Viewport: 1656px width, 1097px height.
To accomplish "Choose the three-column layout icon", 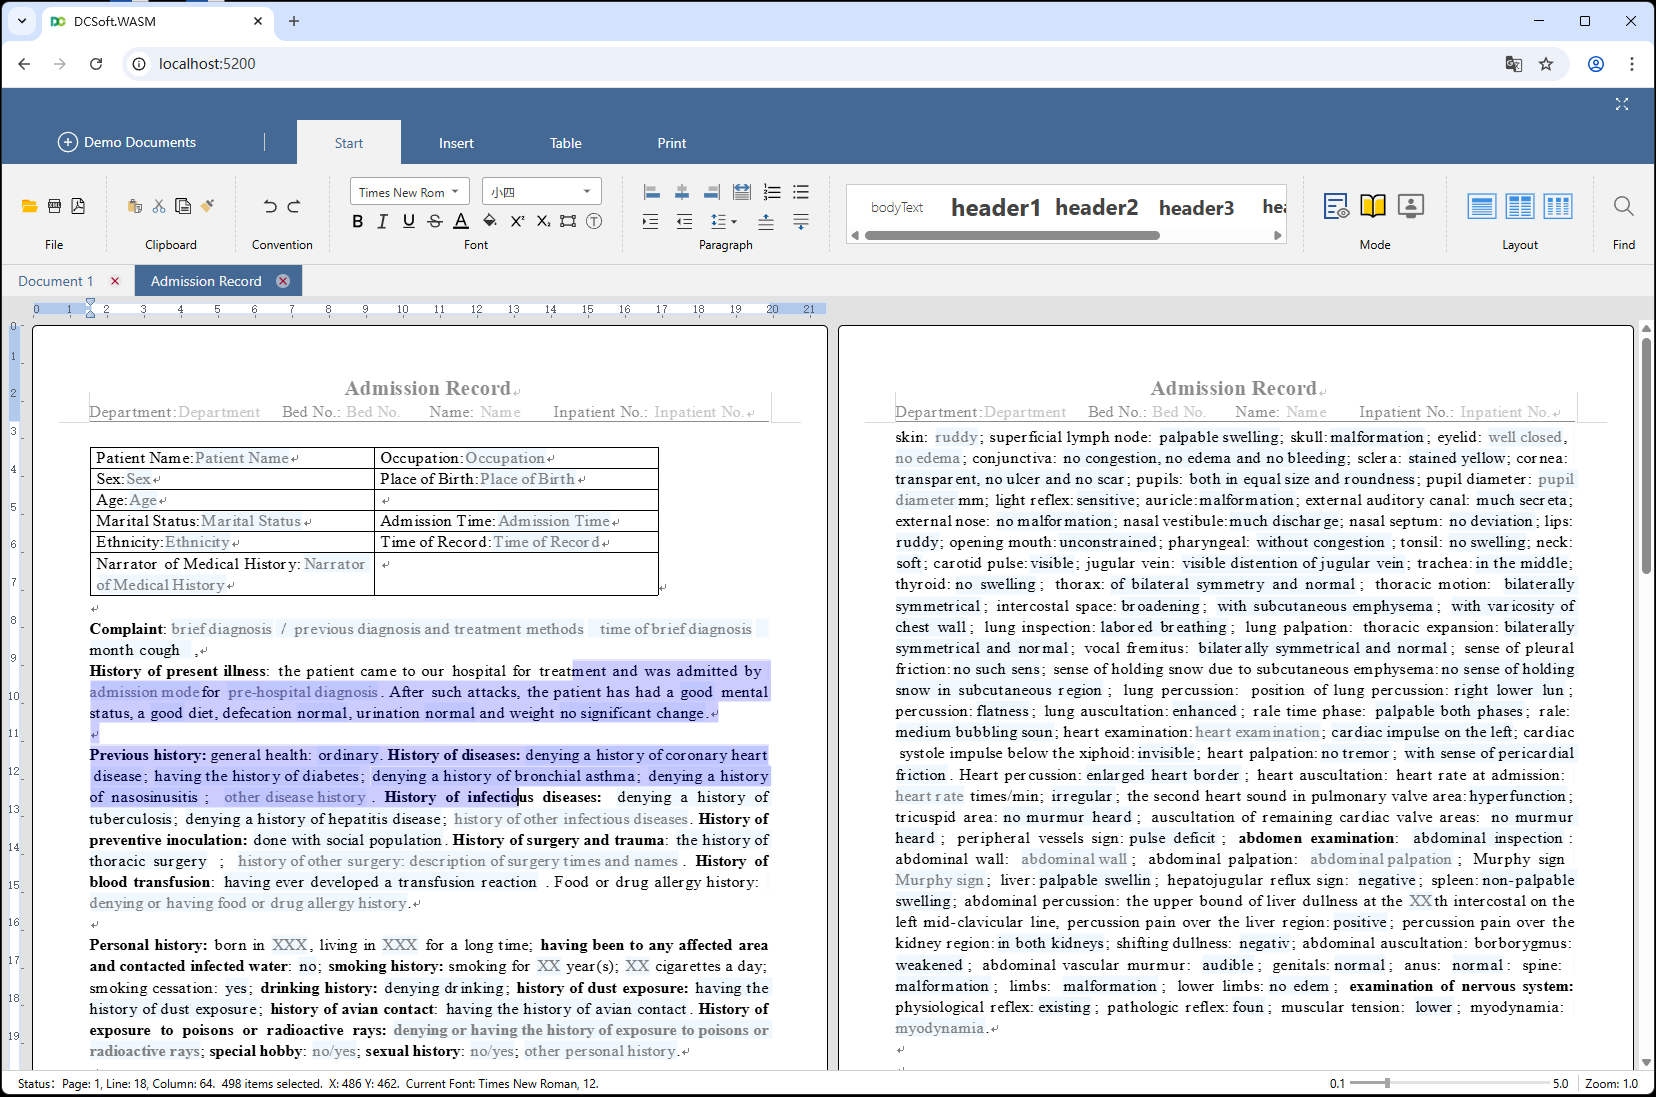I will (x=1557, y=206).
